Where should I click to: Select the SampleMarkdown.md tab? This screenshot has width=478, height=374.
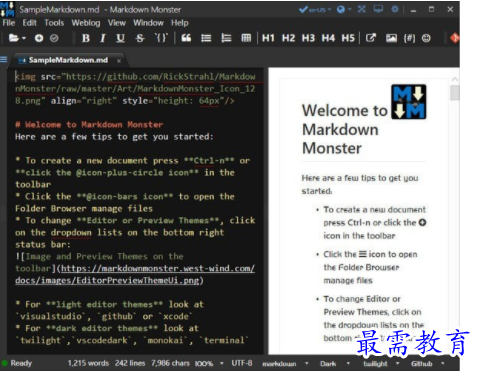[x=68, y=60]
